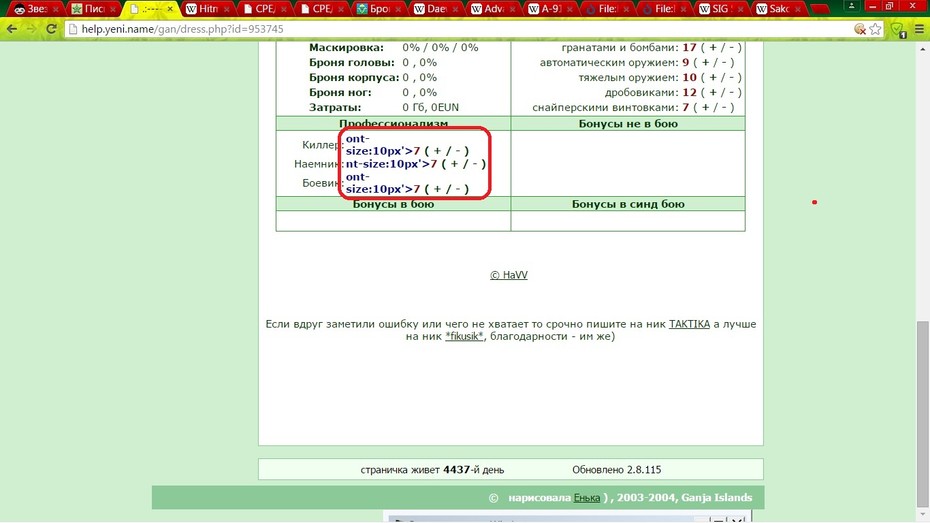This screenshot has width=930, height=523.
Task: Click the Обновлено 2.8.115 text
Action: [x=616, y=470]
